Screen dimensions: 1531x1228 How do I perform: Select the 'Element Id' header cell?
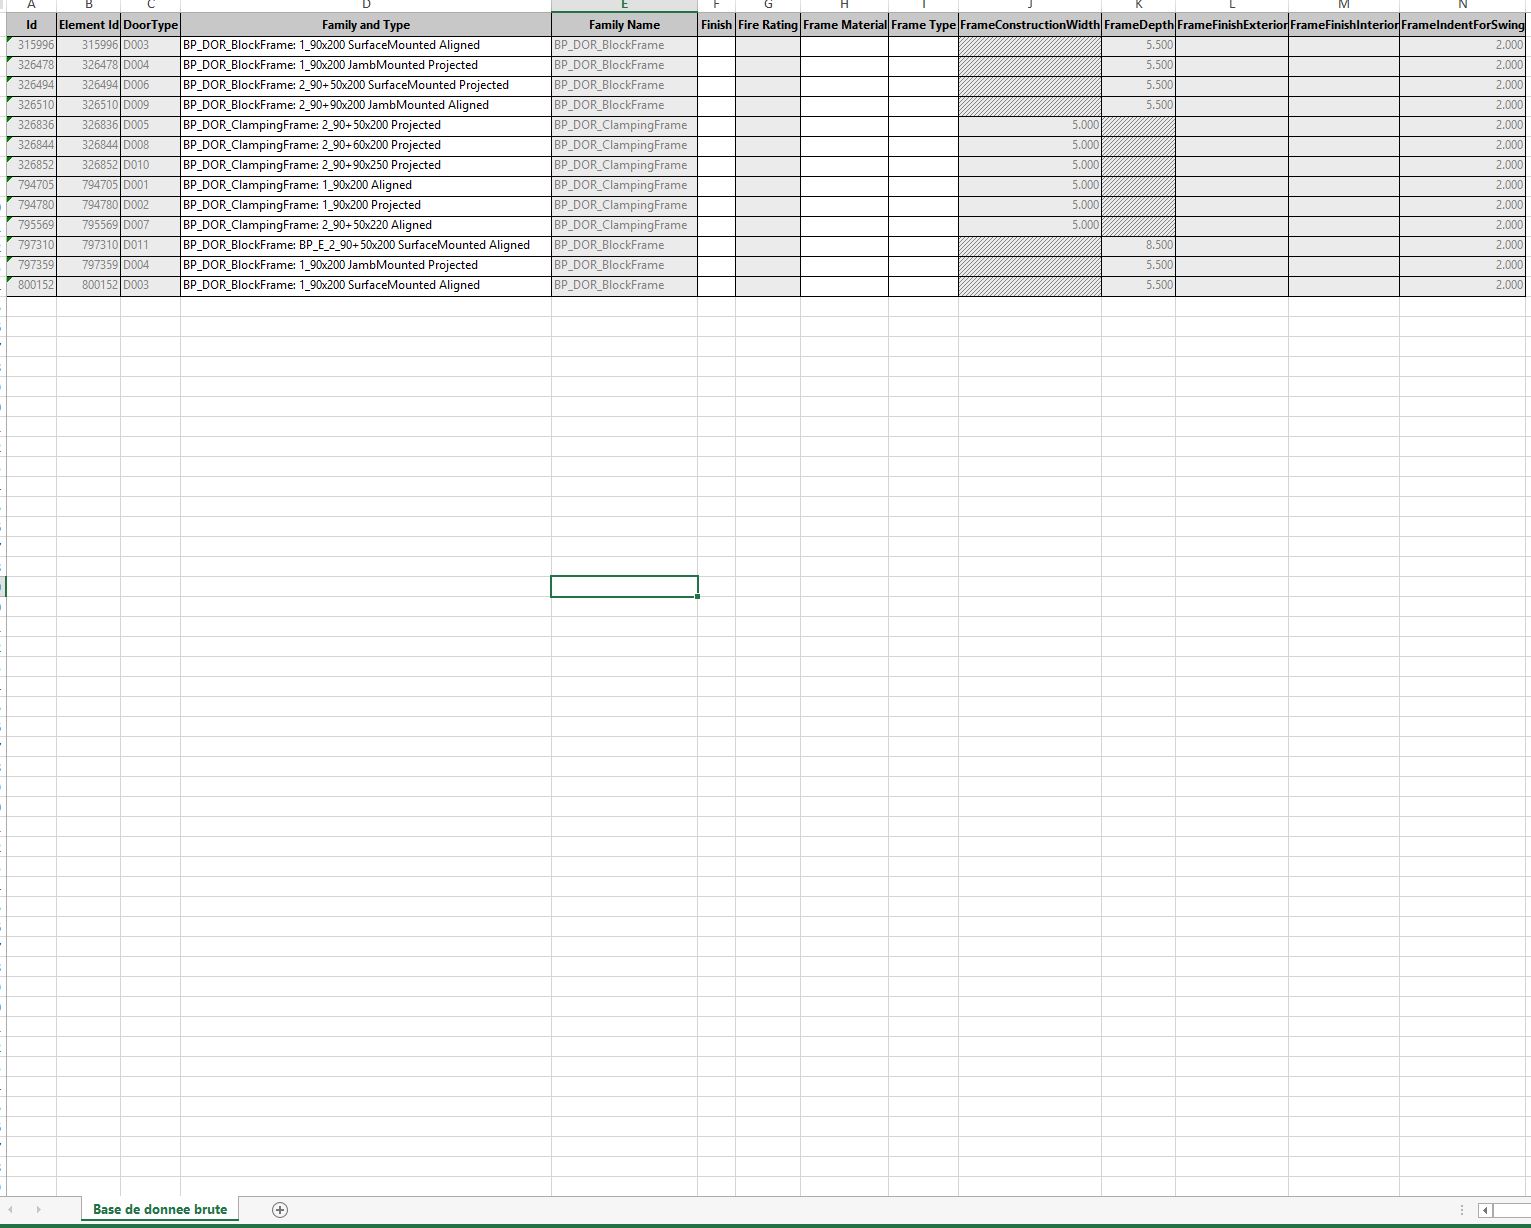(x=89, y=25)
